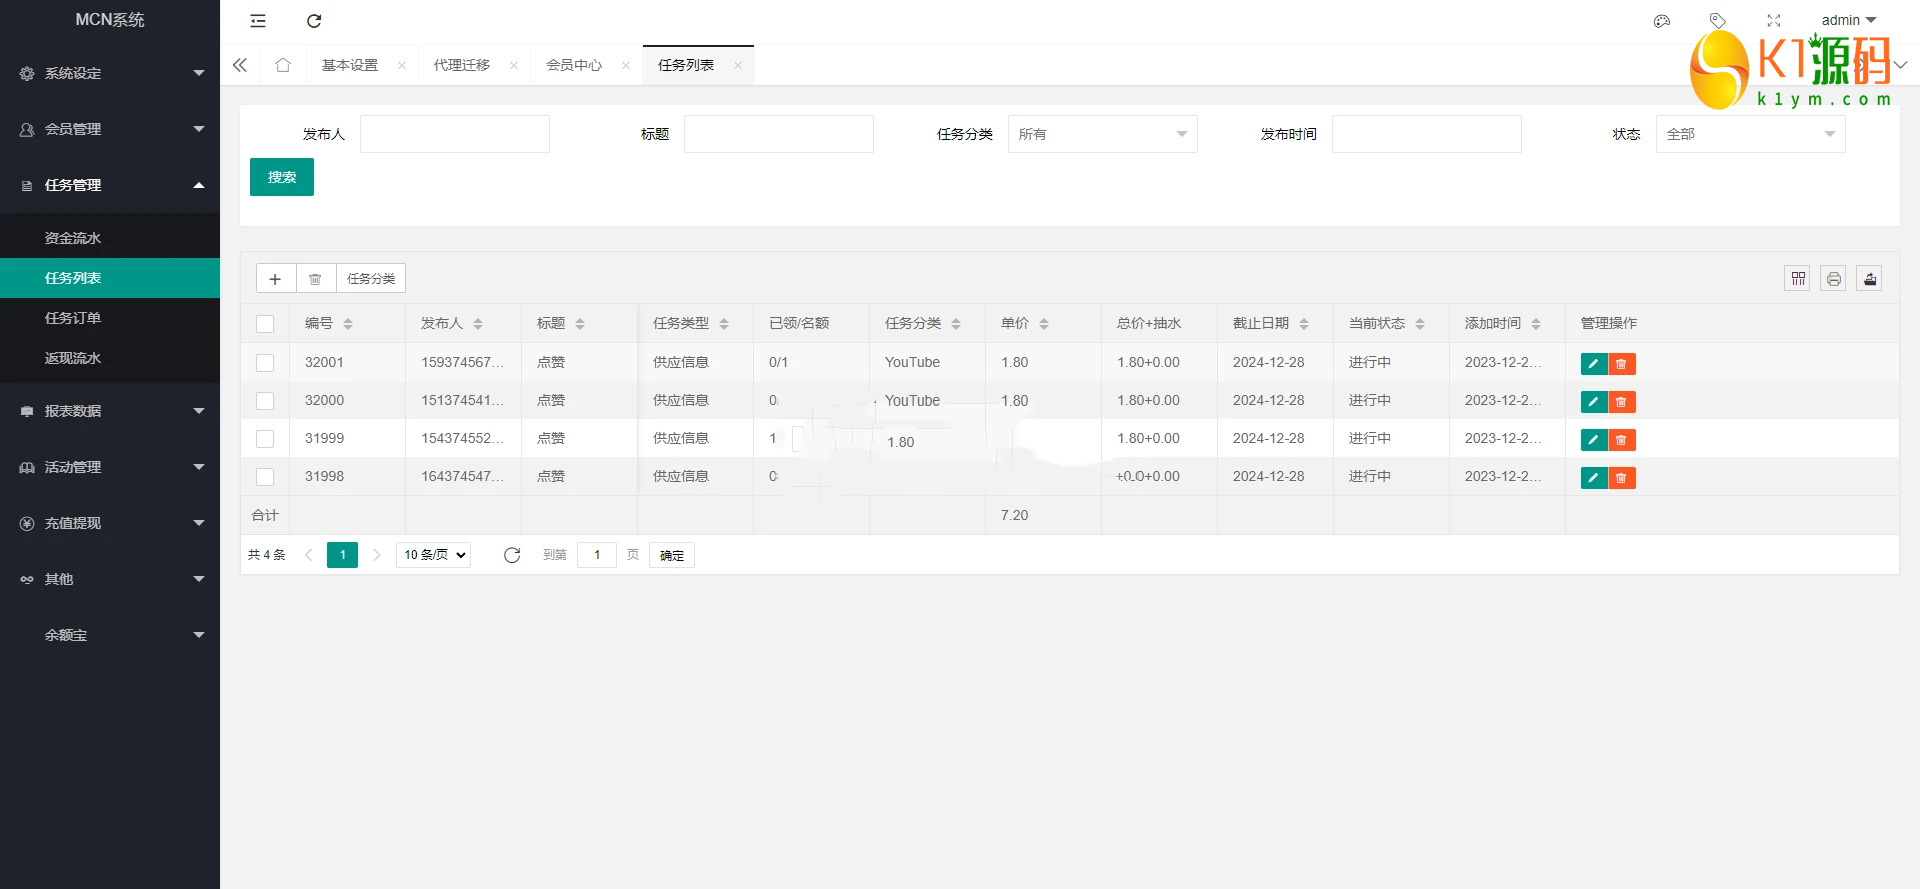Open the 任务分类 dropdown in the search form
This screenshot has height=889, width=1920.
[x=1102, y=134]
